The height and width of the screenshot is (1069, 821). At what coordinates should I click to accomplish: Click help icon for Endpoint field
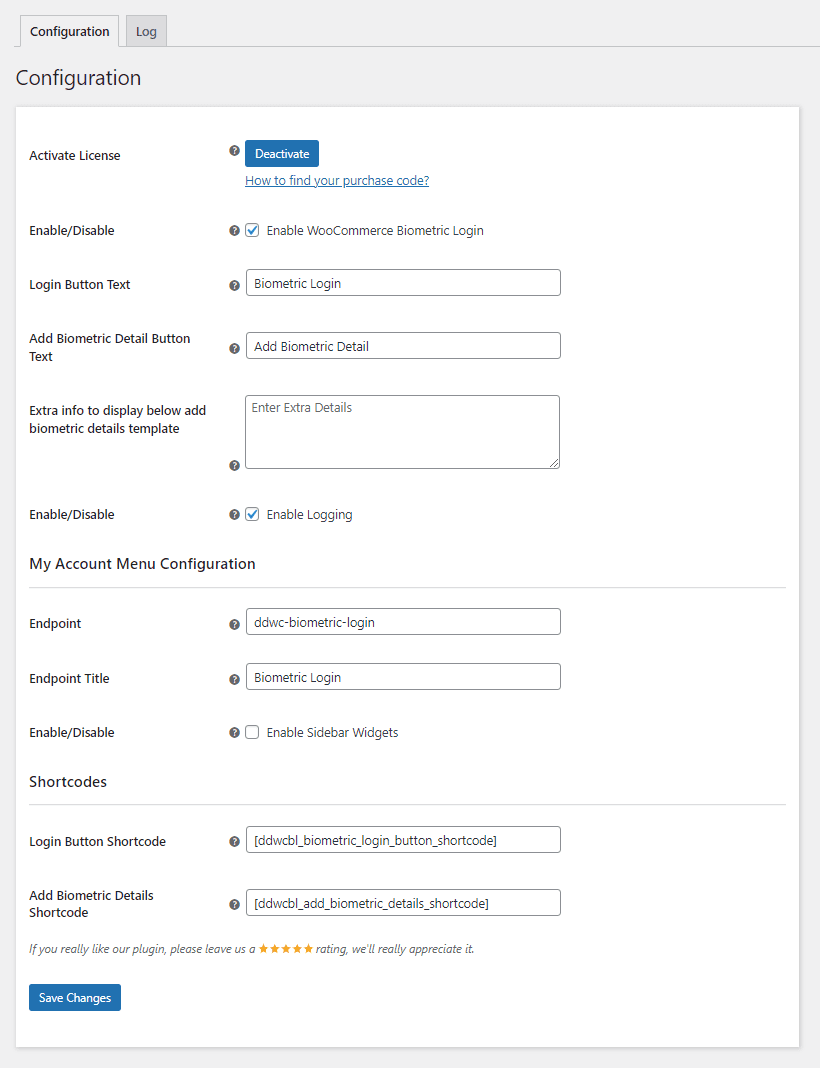click(x=234, y=624)
